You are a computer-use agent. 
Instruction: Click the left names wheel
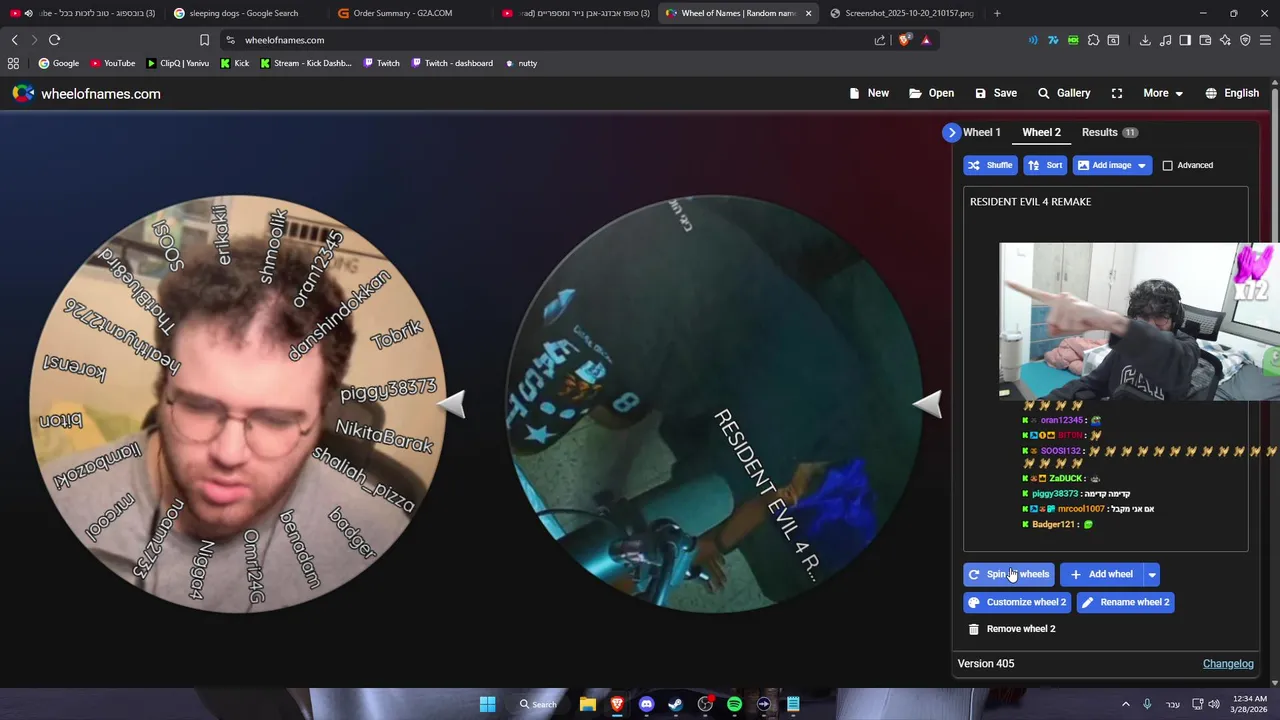pos(238,403)
